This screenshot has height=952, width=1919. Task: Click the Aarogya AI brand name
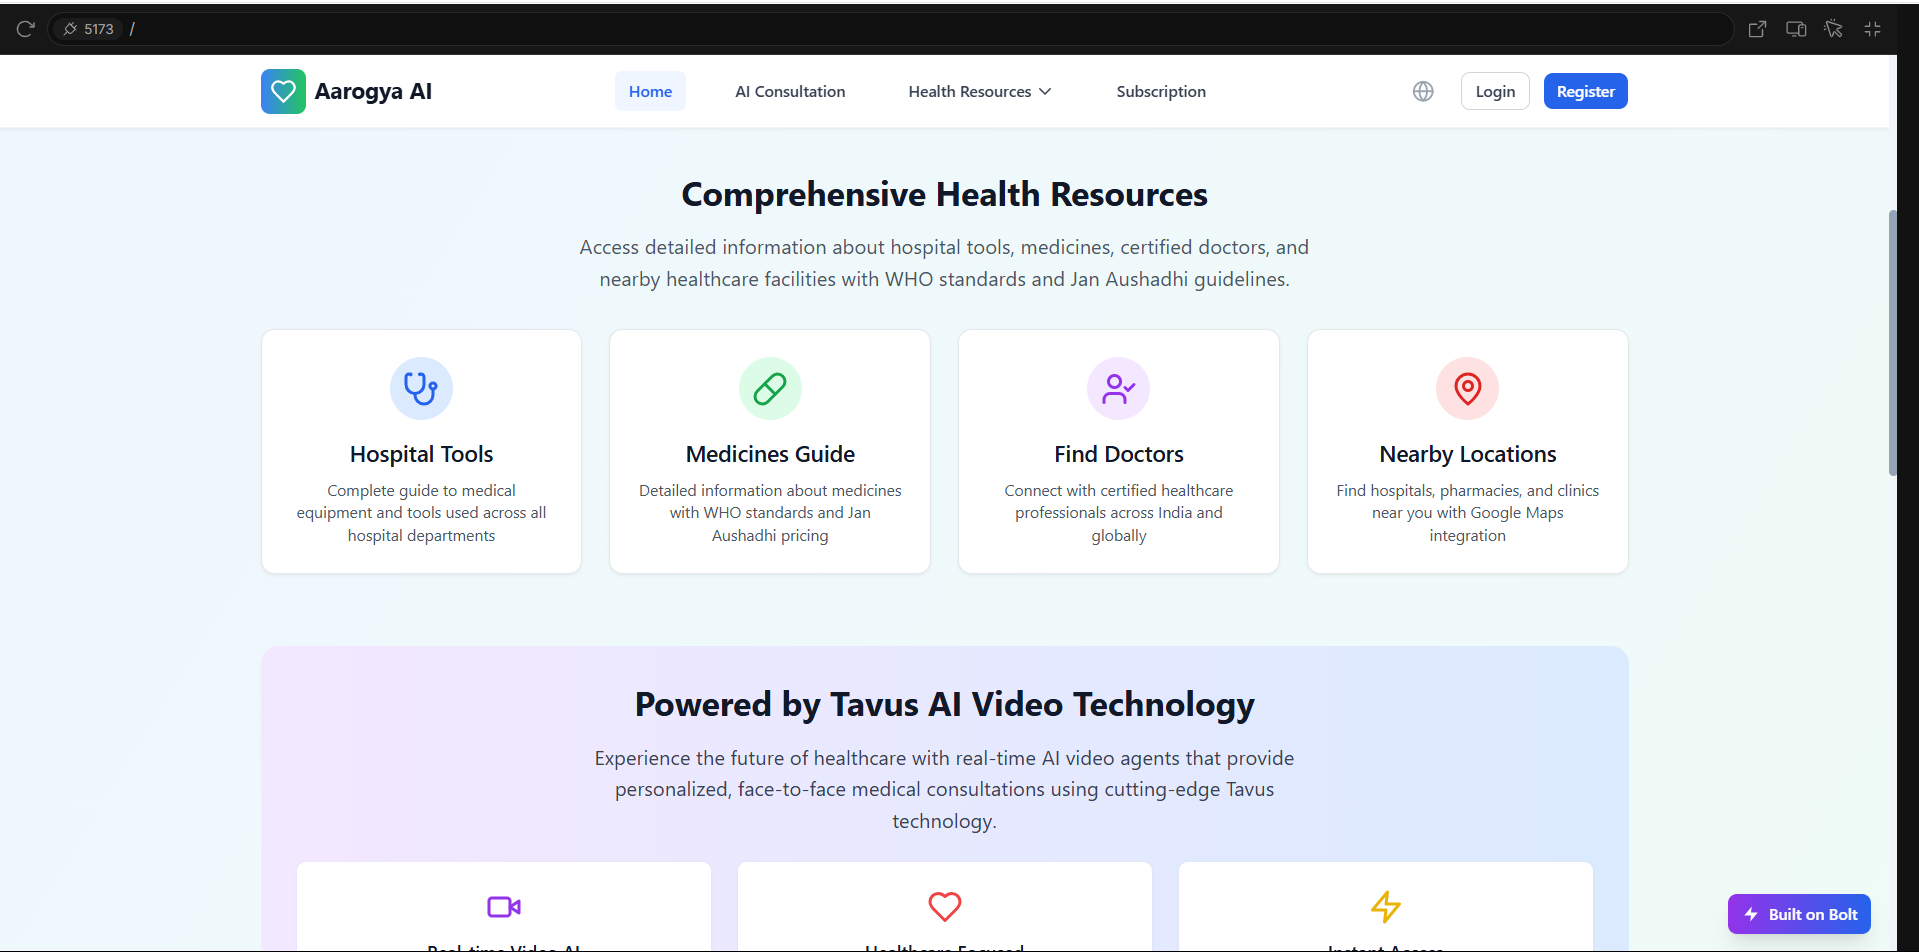(x=373, y=91)
